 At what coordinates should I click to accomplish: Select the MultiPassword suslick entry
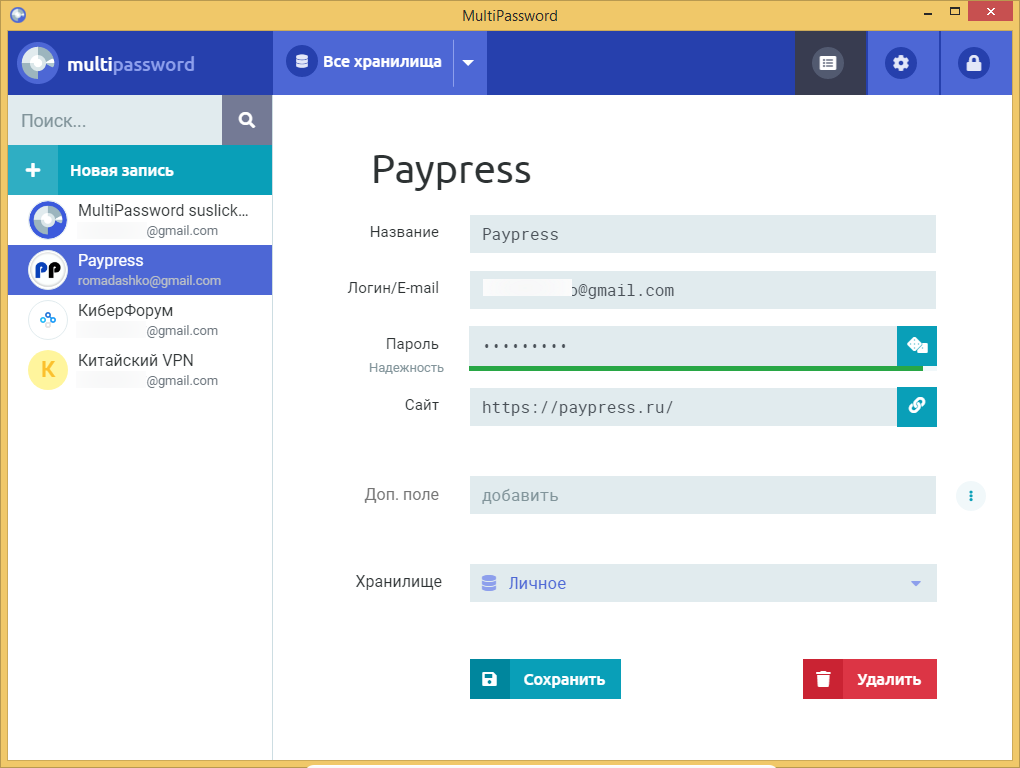pyautogui.click(x=140, y=220)
